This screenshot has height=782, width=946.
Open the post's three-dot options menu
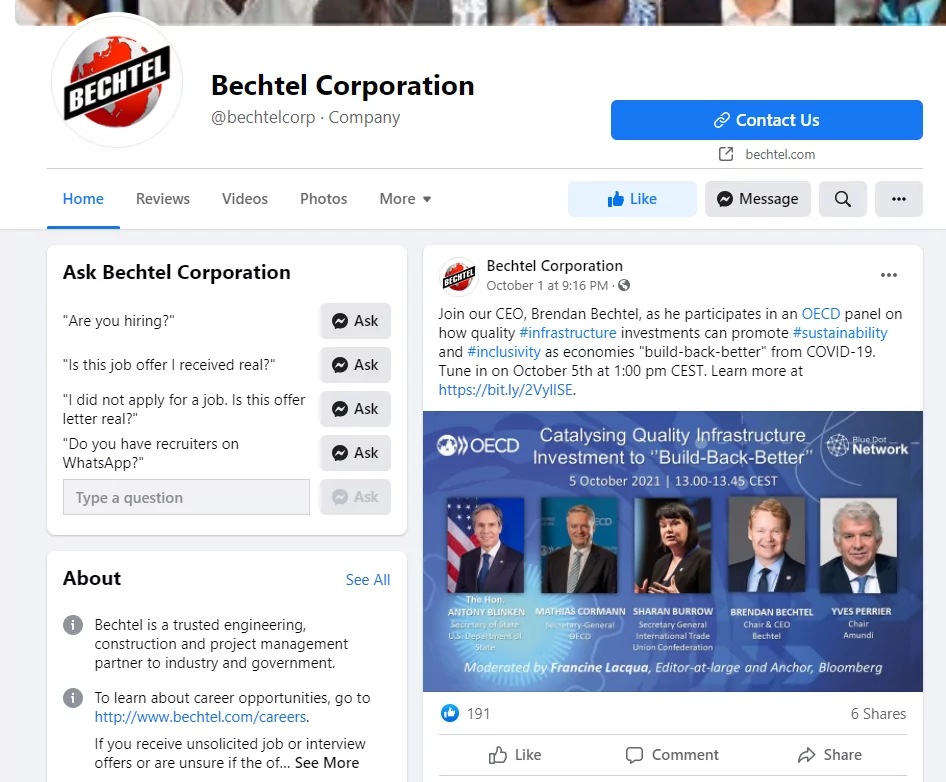pos(889,275)
